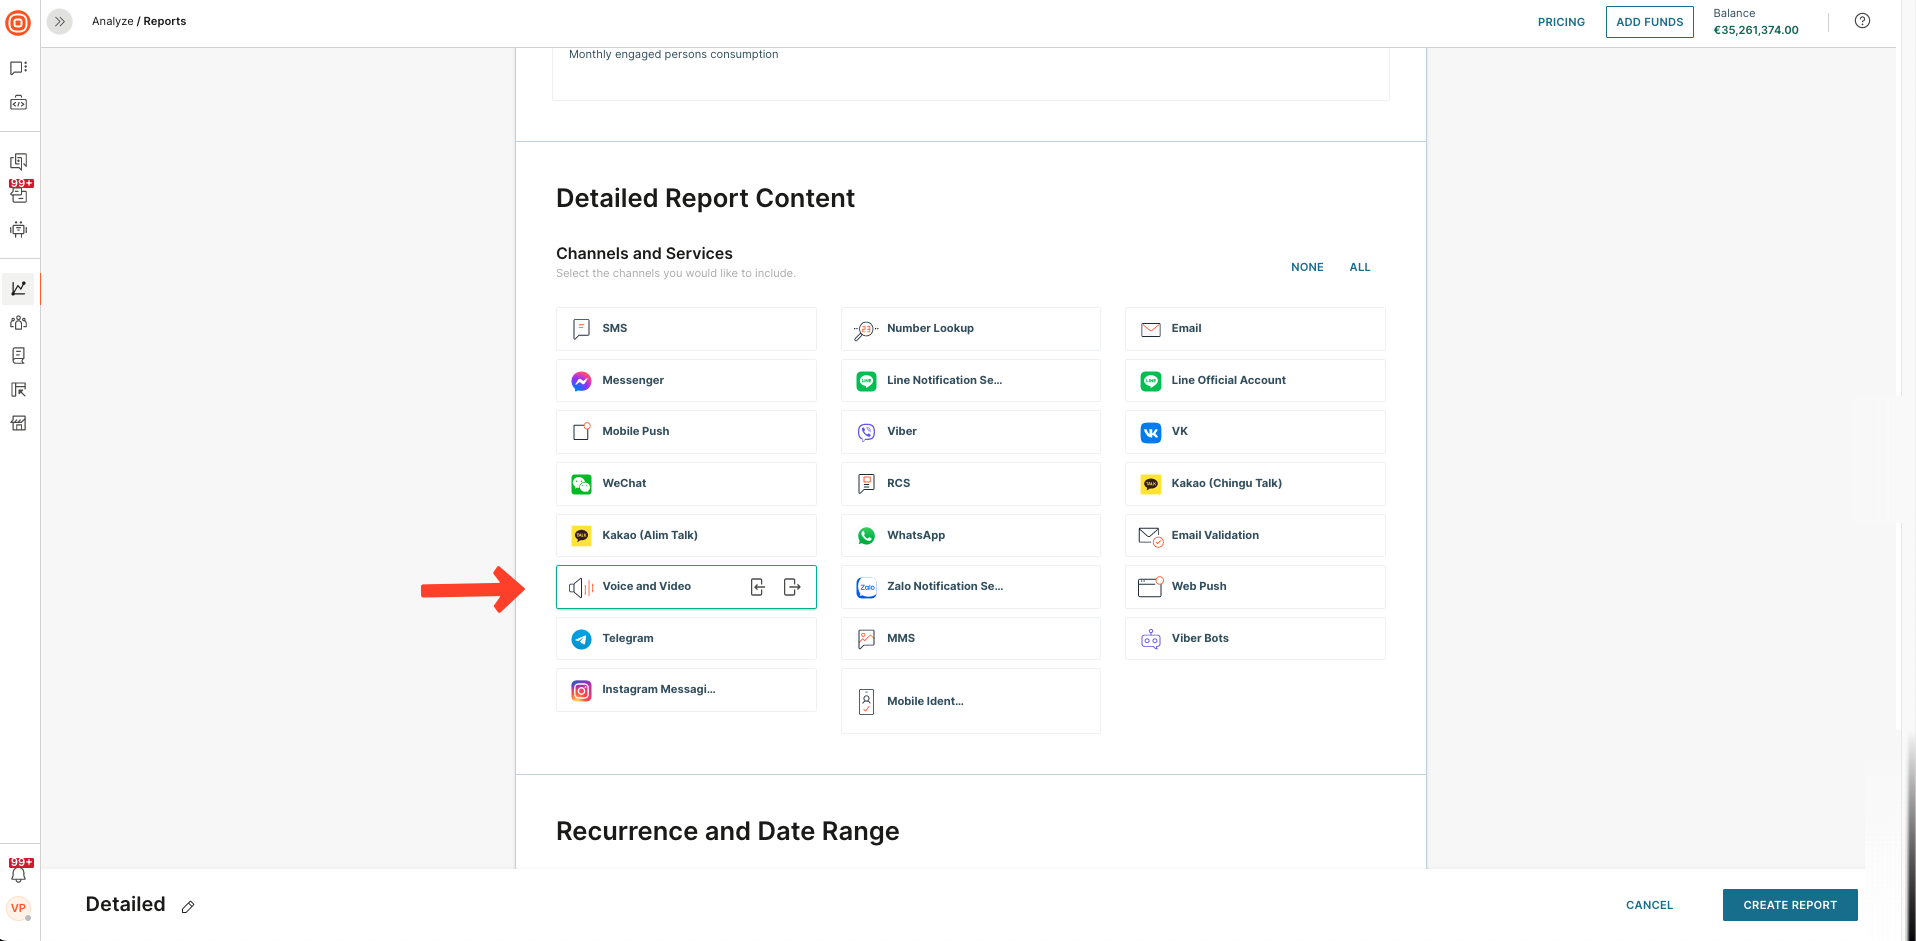
Task: Open the PRICING link in header
Action: point(1560,22)
